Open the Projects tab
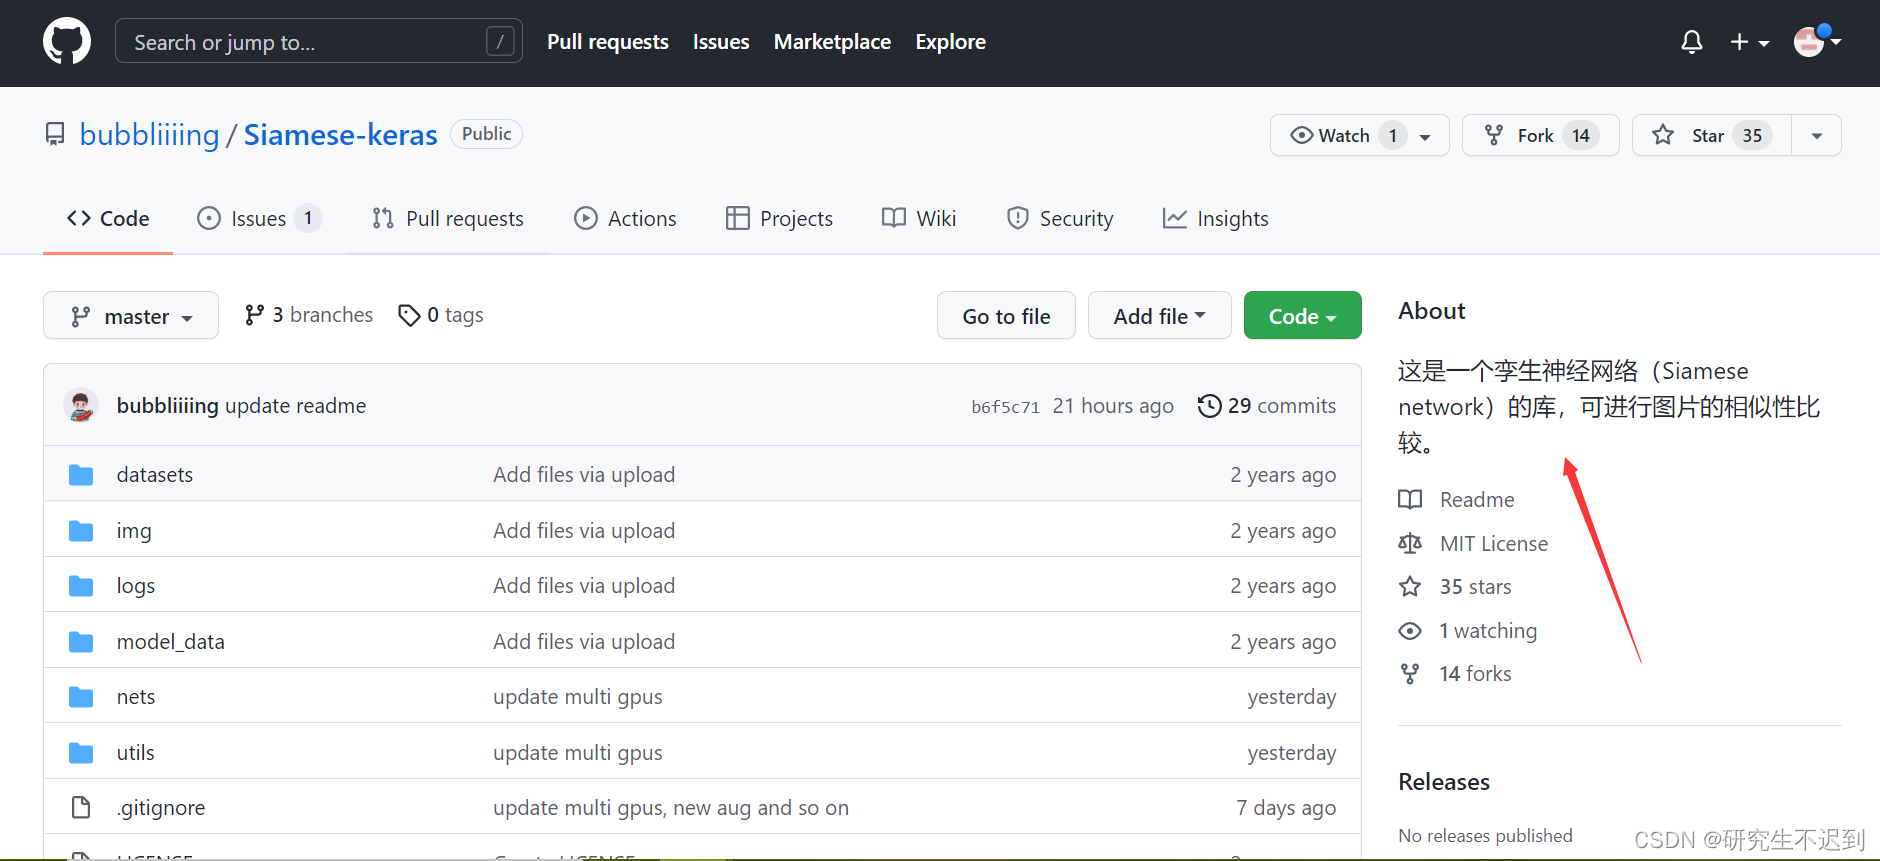 (779, 218)
